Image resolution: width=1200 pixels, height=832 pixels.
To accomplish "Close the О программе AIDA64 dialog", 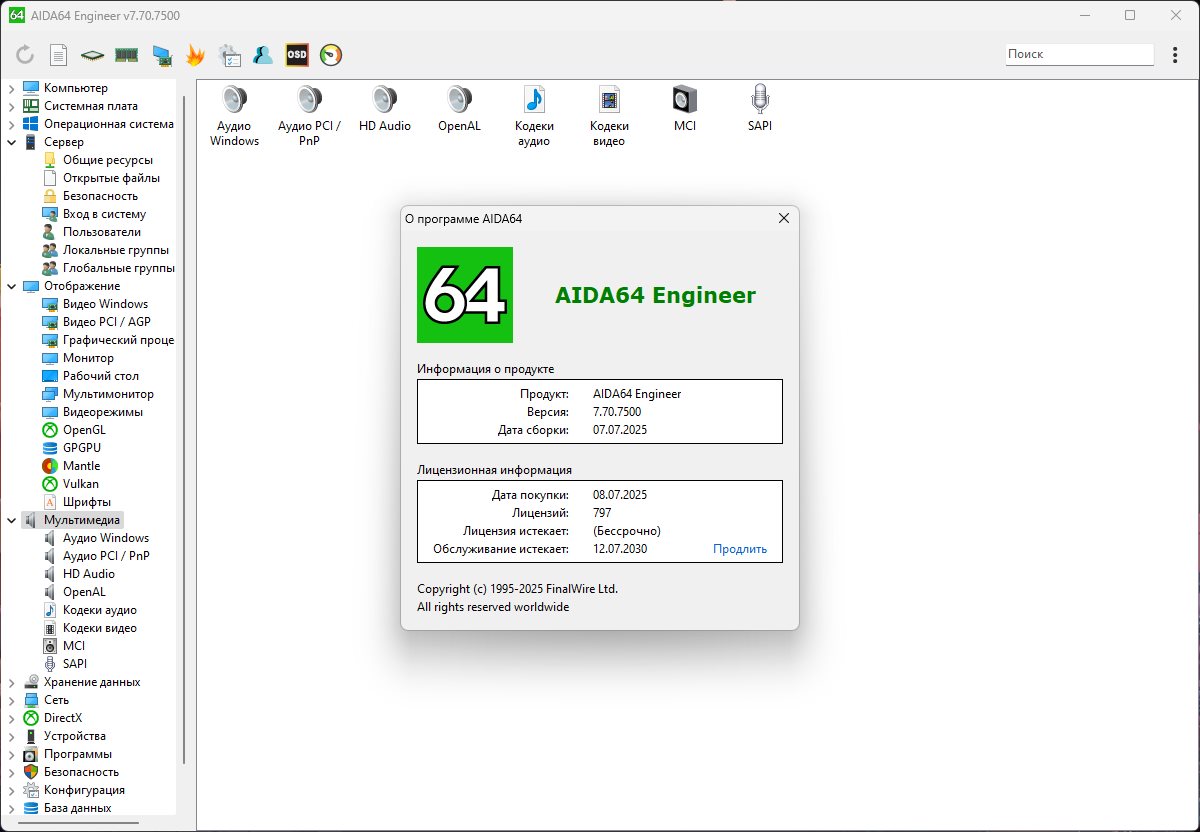I will [784, 218].
